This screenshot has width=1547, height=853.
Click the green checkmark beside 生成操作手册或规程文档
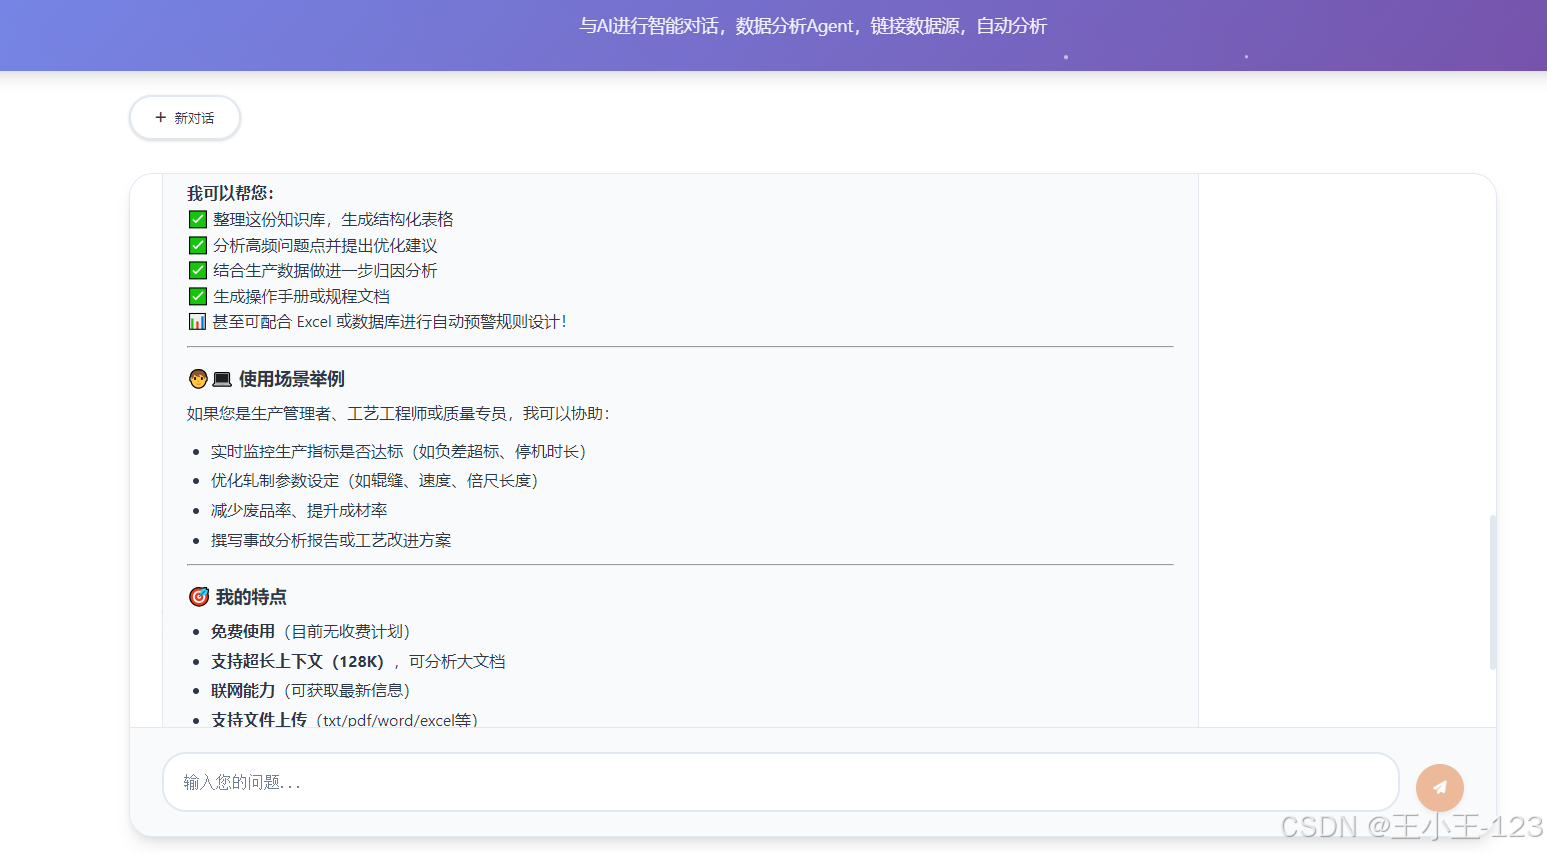tap(197, 296)
